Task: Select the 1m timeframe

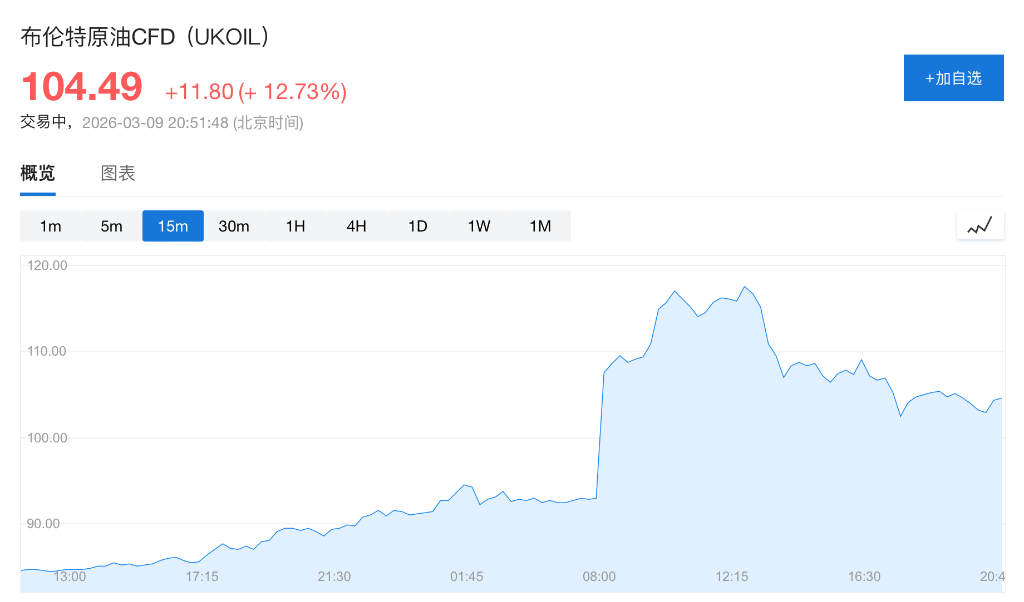Action: [51, 226]
